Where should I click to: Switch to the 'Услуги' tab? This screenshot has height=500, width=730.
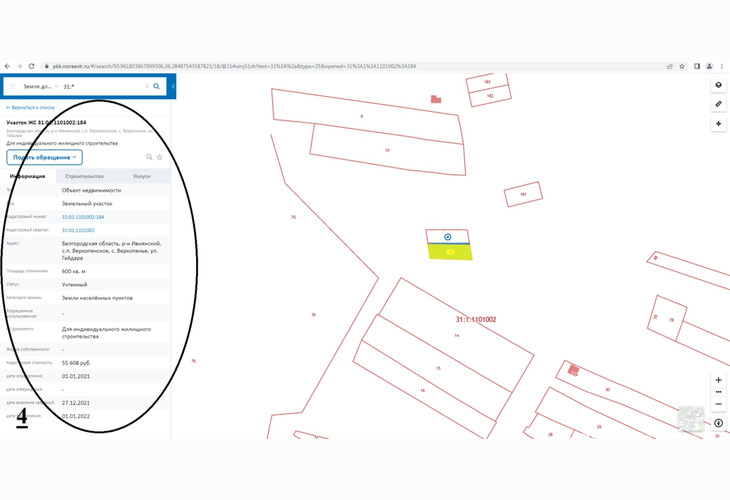pyautogui.click(x=142, y=176)
